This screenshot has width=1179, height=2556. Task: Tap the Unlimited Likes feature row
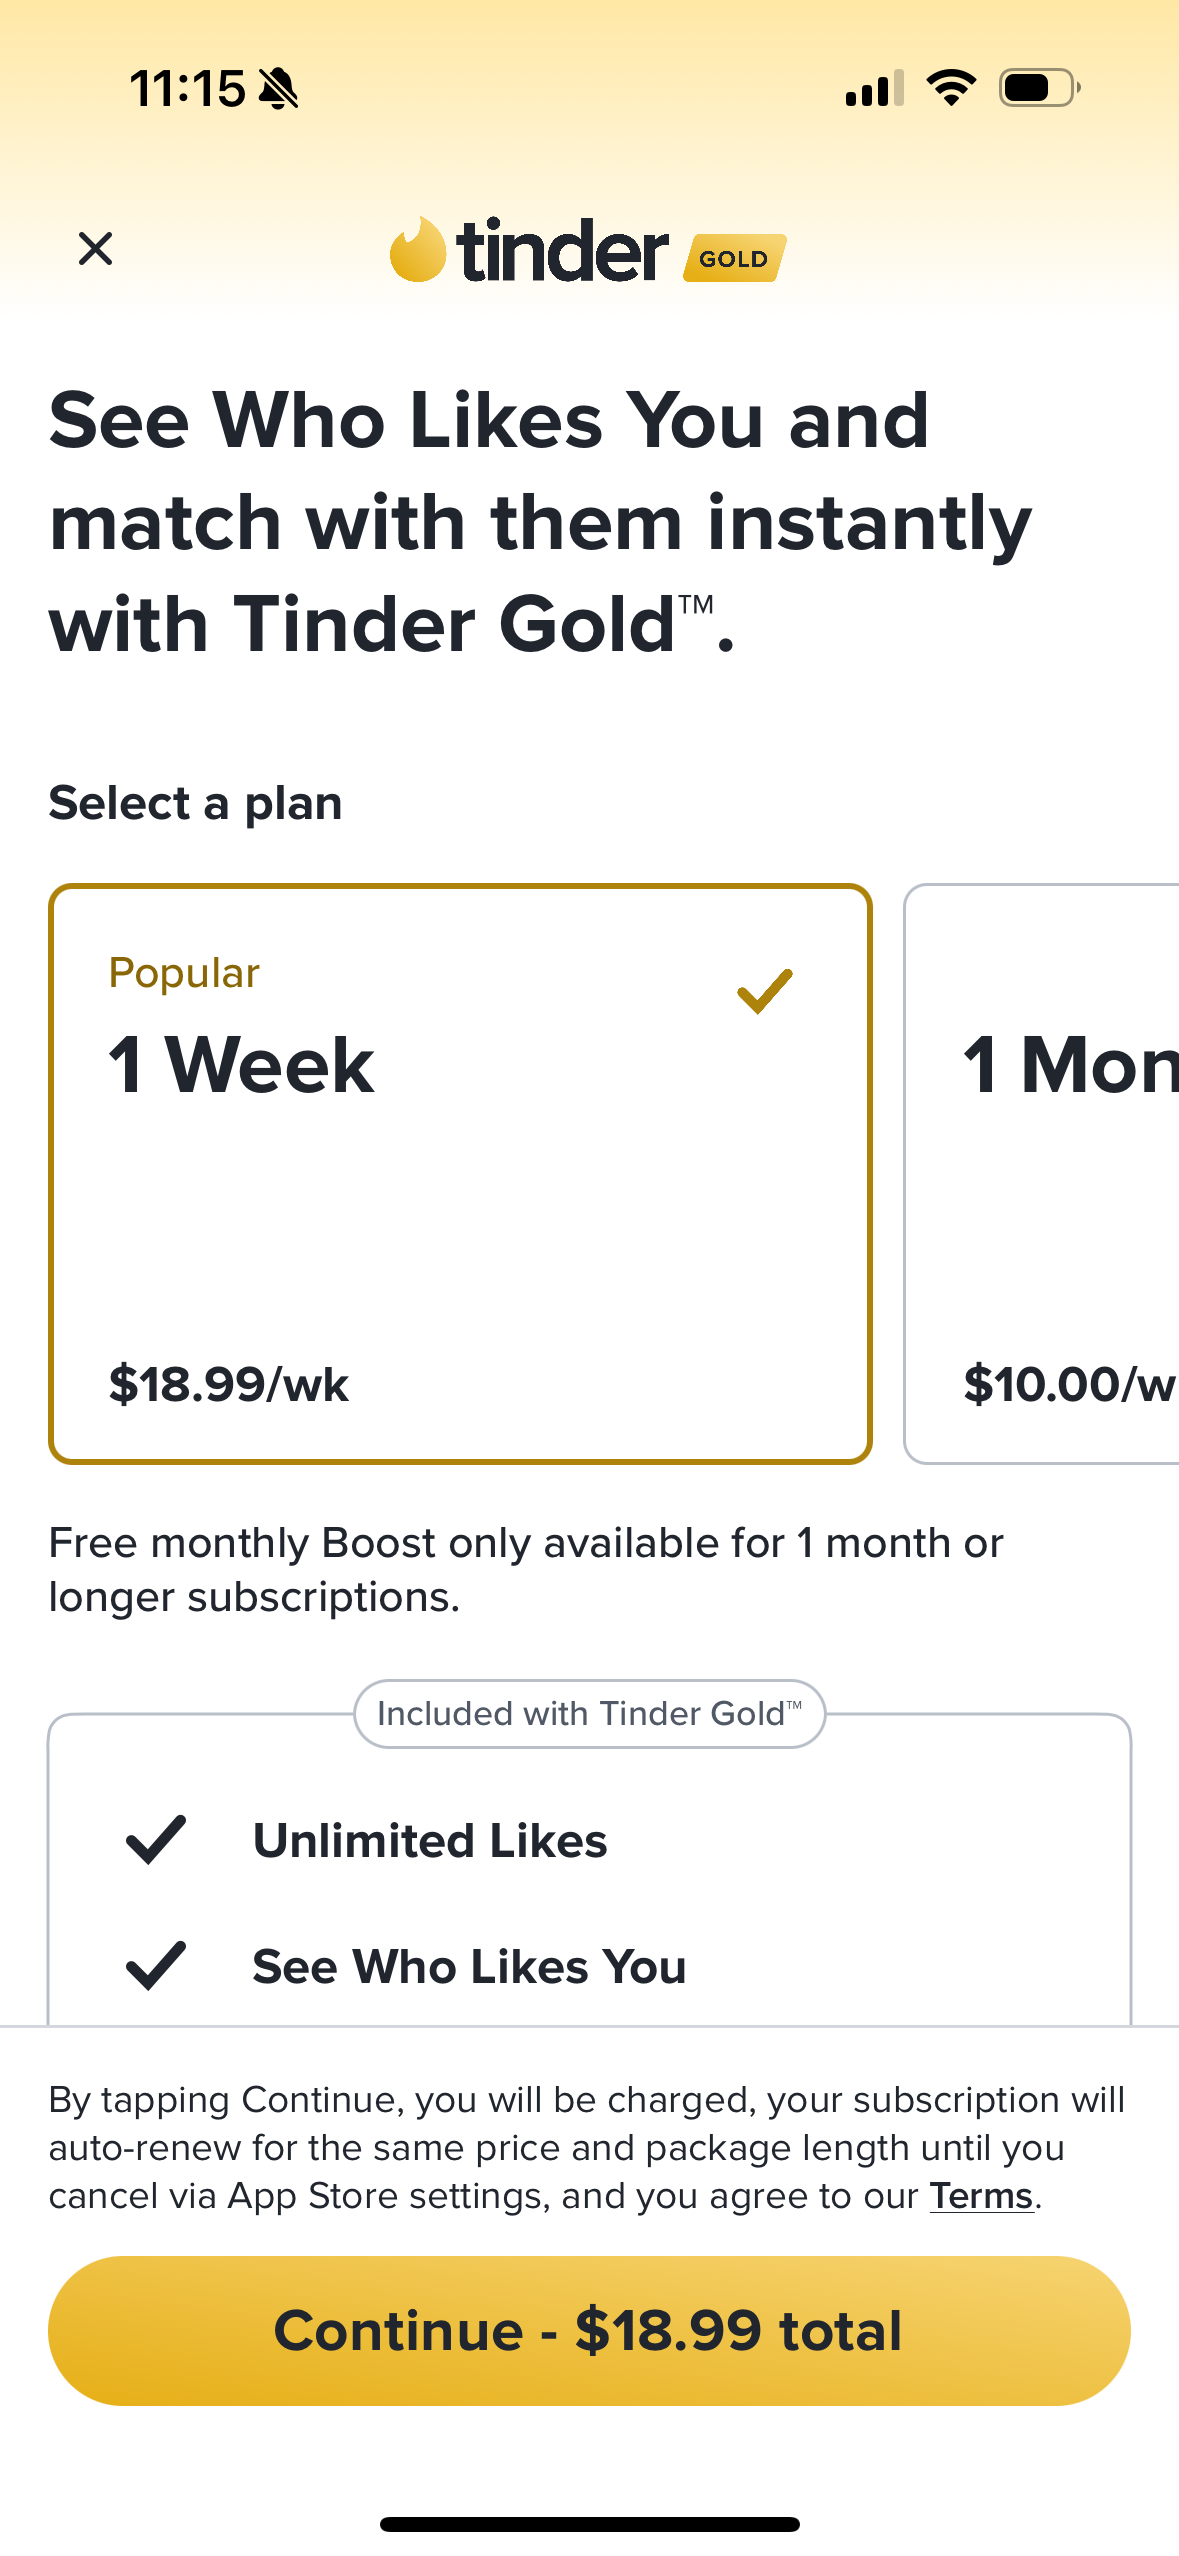[x=430, y=1840]
